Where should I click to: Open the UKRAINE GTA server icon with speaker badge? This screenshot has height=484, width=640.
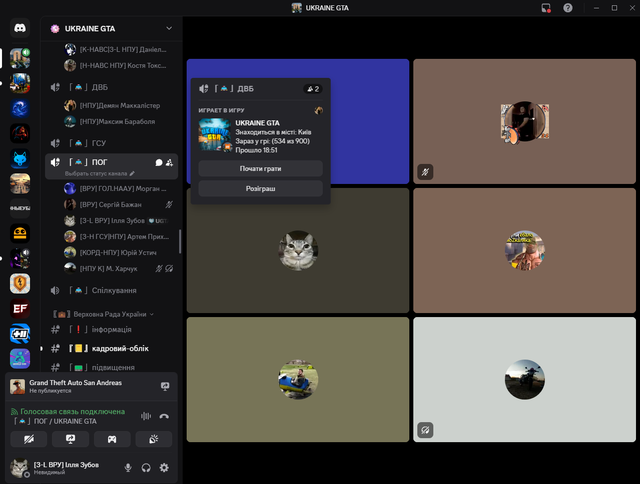[20, 58]
